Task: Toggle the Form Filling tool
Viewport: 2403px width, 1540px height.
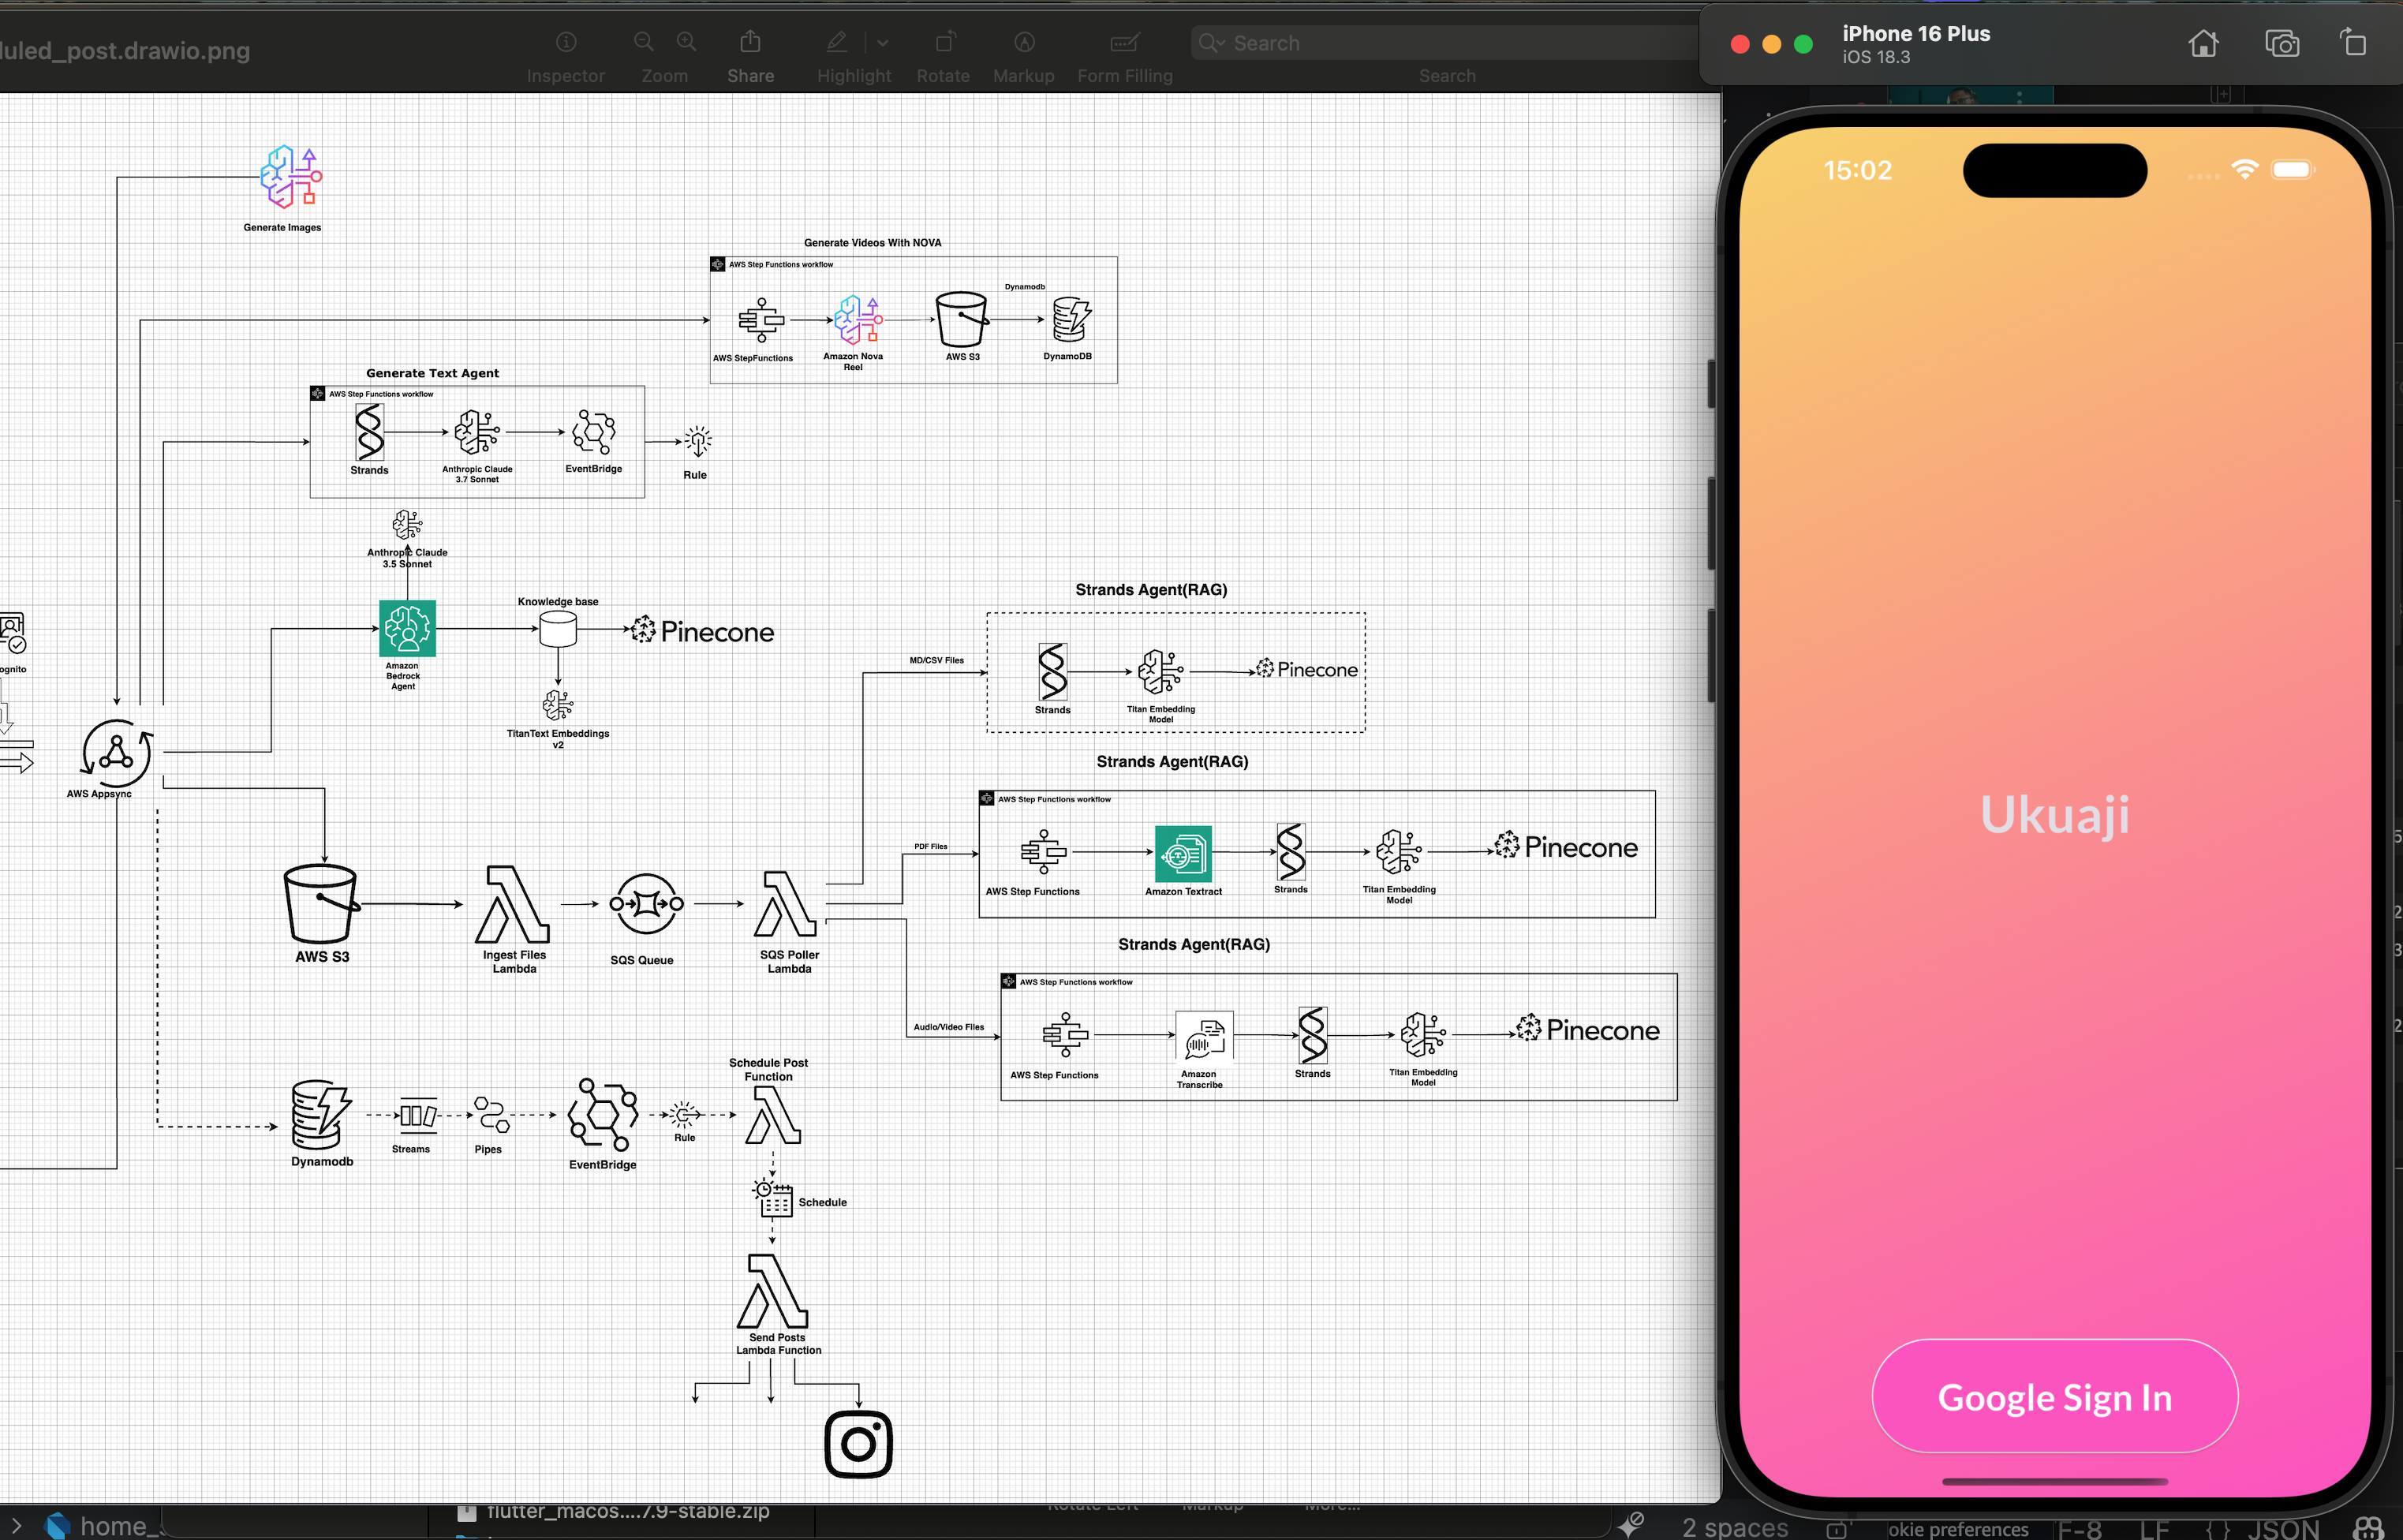Action: coord(1124,42)
